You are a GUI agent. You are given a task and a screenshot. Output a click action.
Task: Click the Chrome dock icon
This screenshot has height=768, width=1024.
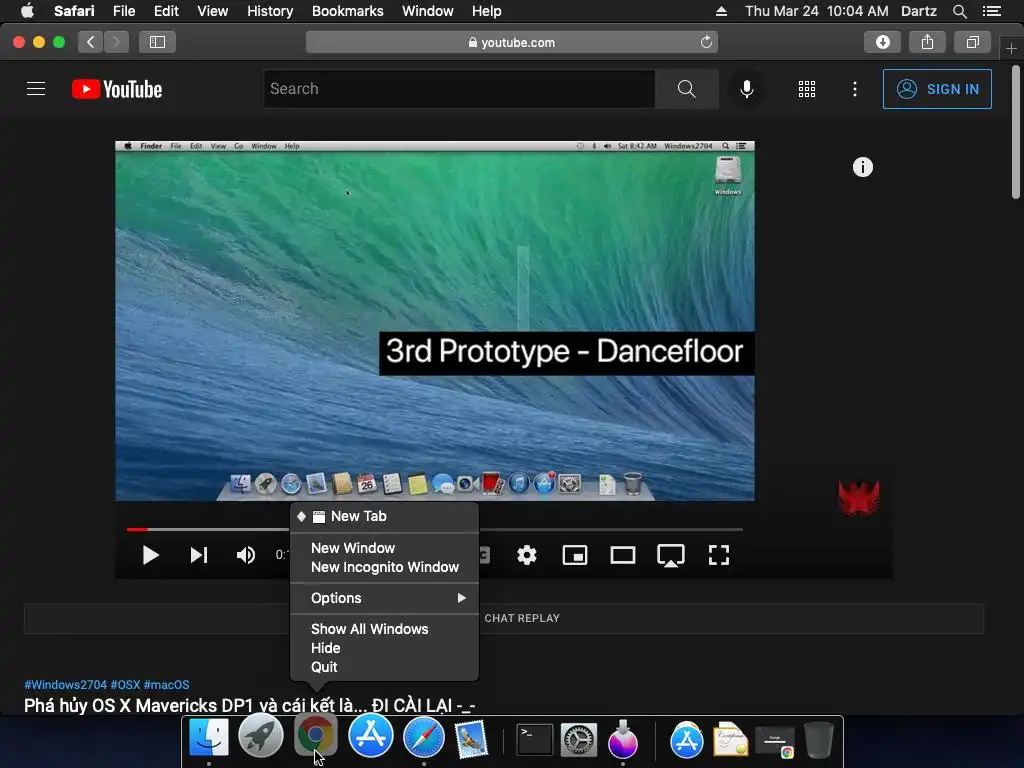pos(315,735)
